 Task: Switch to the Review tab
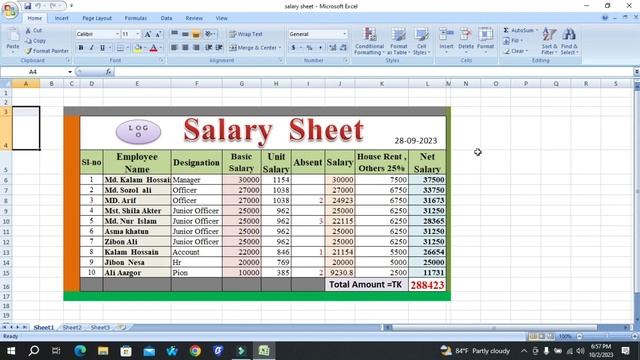(x=194, y=18)
